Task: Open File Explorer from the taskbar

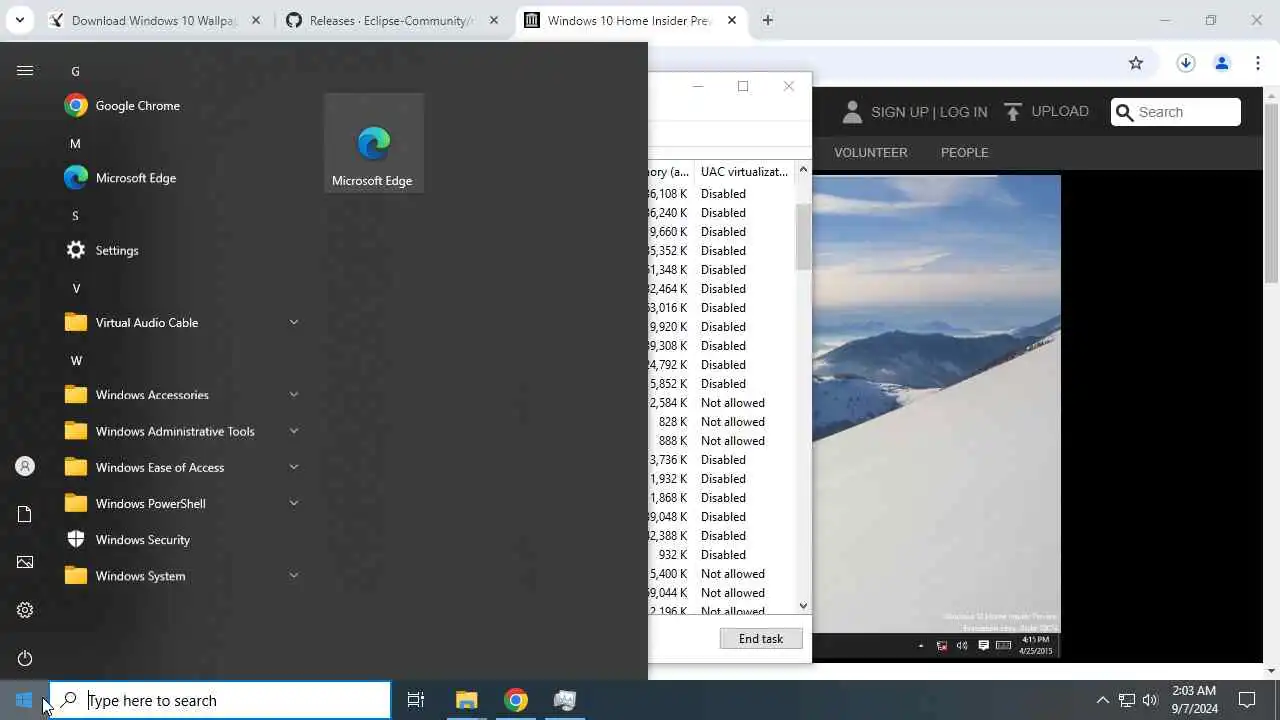Action: (x=467, y=700)
